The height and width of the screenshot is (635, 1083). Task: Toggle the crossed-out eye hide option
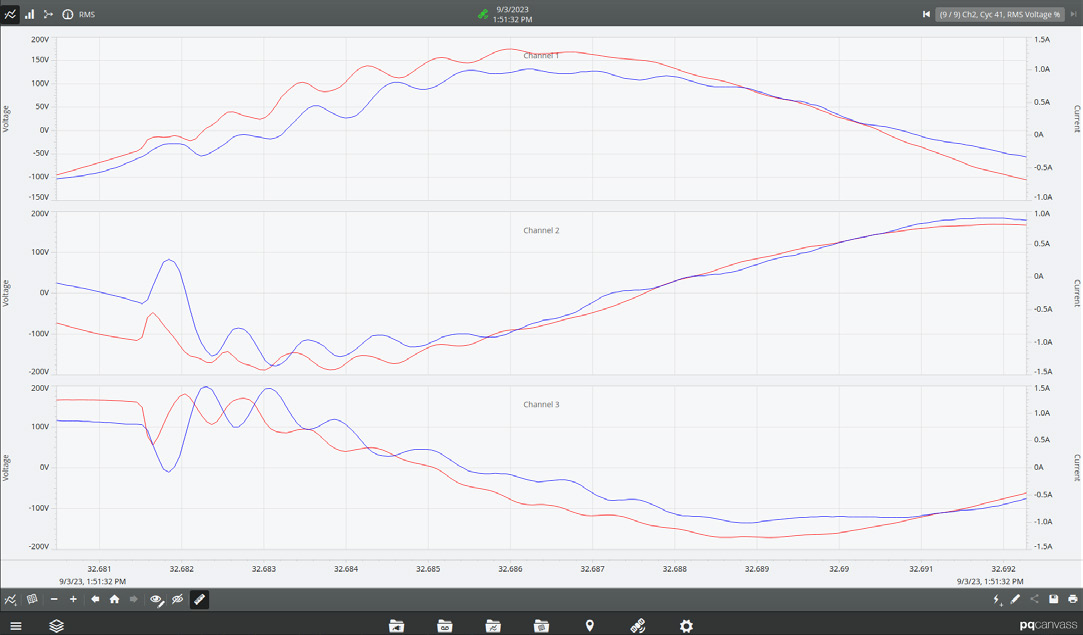pos(178,600)
